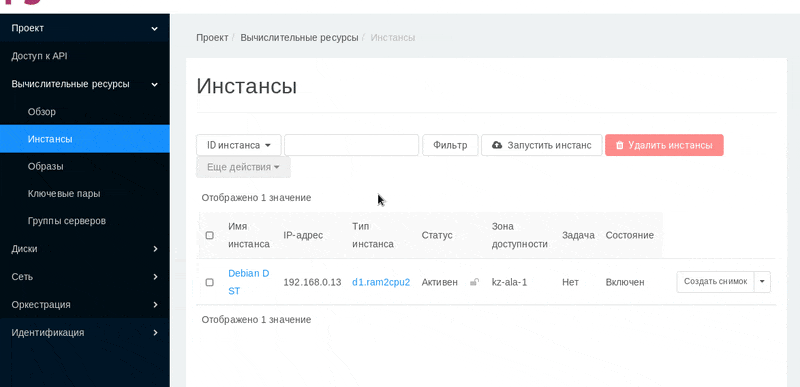Collapse the Проект section chevron
Viewport: 800px width, 387px height.
pos(155,29)
